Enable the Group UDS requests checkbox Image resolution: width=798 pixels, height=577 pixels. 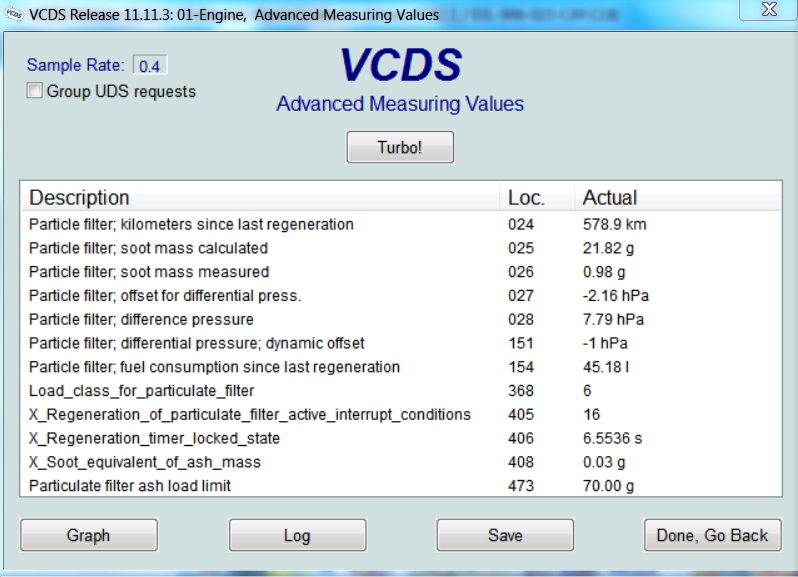[x=36, y=91]
